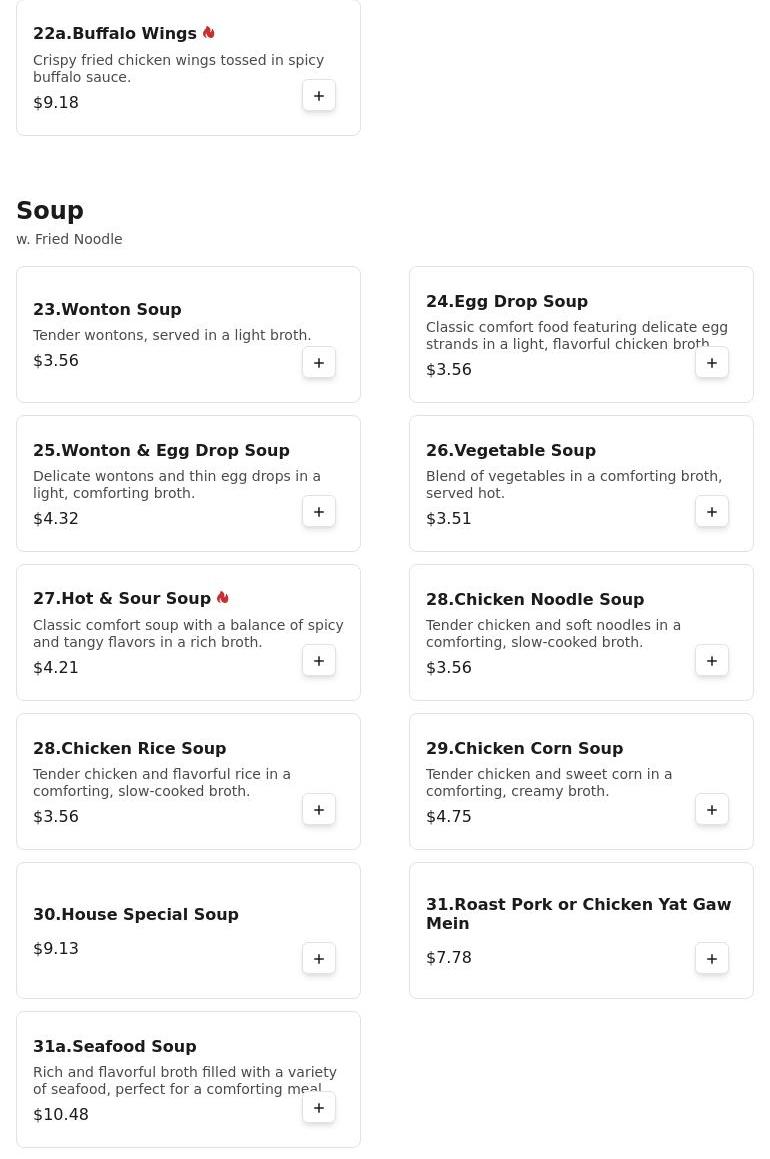Select the Soup section heading
Screen dimensions: 770x1159
click(x=50, y=211)
